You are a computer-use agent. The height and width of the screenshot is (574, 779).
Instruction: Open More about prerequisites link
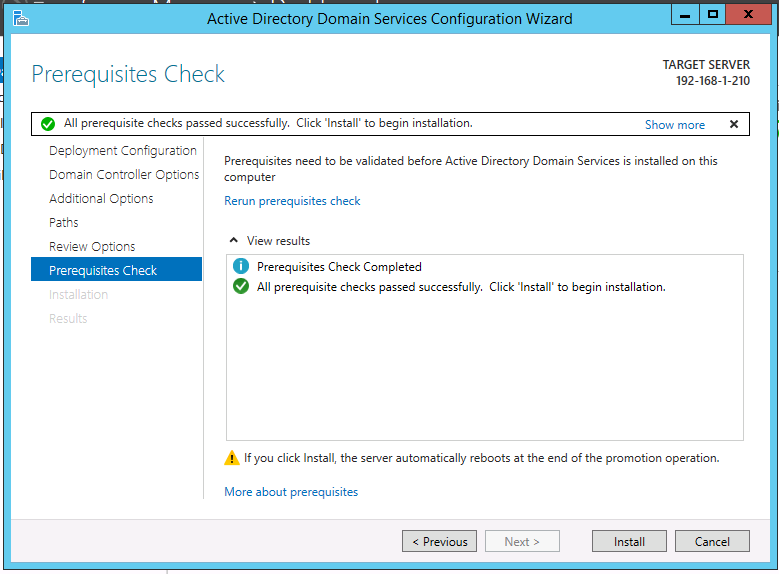[x=291, y=492]
